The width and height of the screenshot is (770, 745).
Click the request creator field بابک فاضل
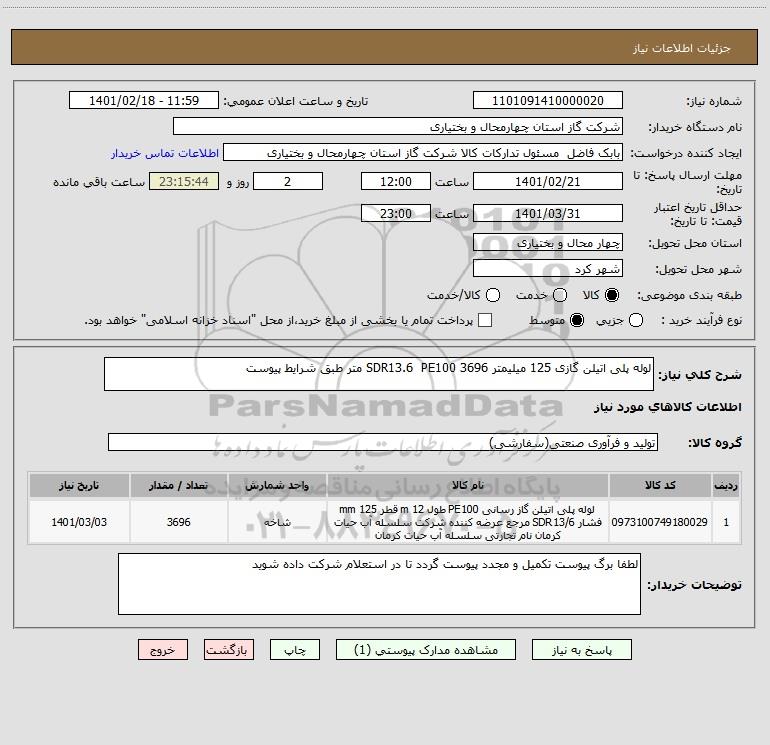pos(423,153)
